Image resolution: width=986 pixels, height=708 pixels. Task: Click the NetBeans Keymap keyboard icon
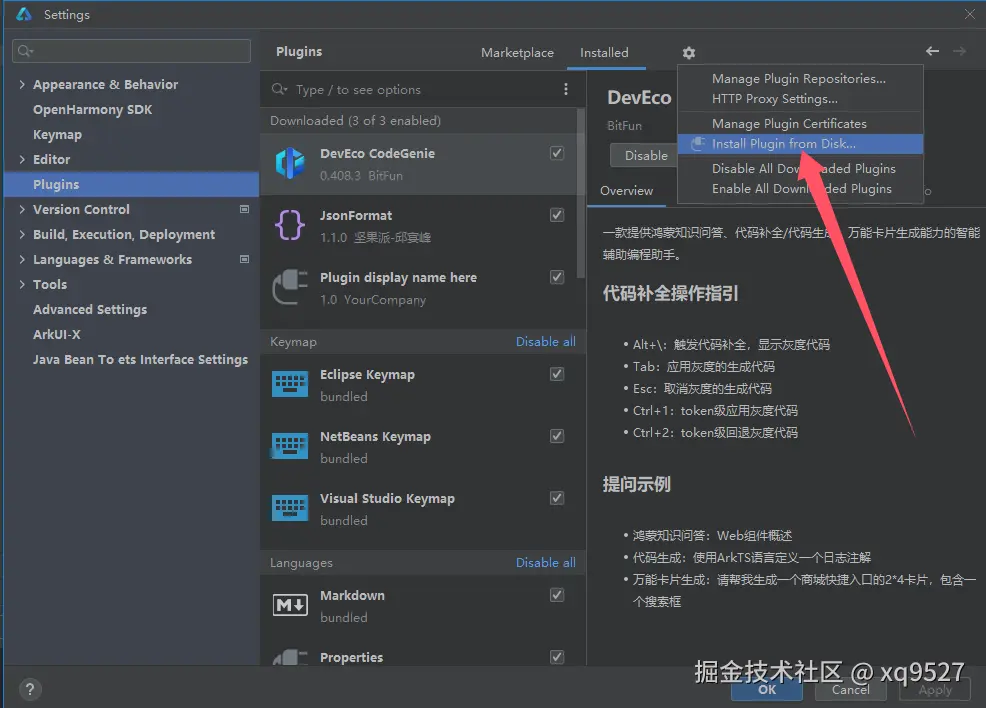coord(290,446)
